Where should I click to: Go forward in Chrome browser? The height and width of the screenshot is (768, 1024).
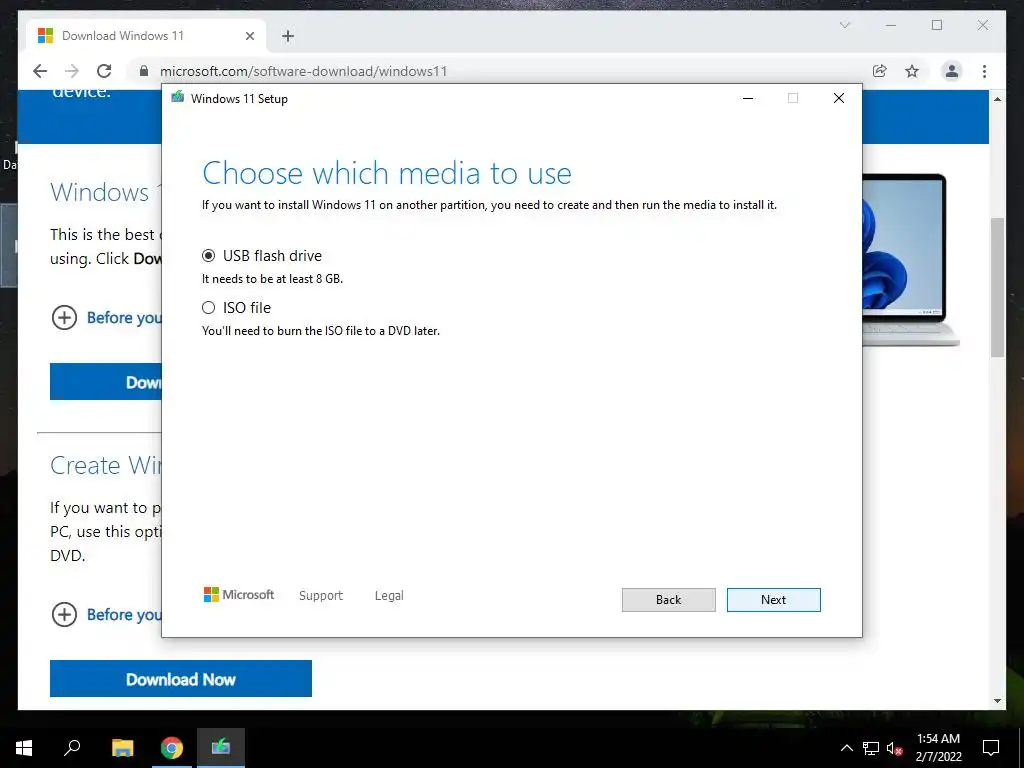72,71
